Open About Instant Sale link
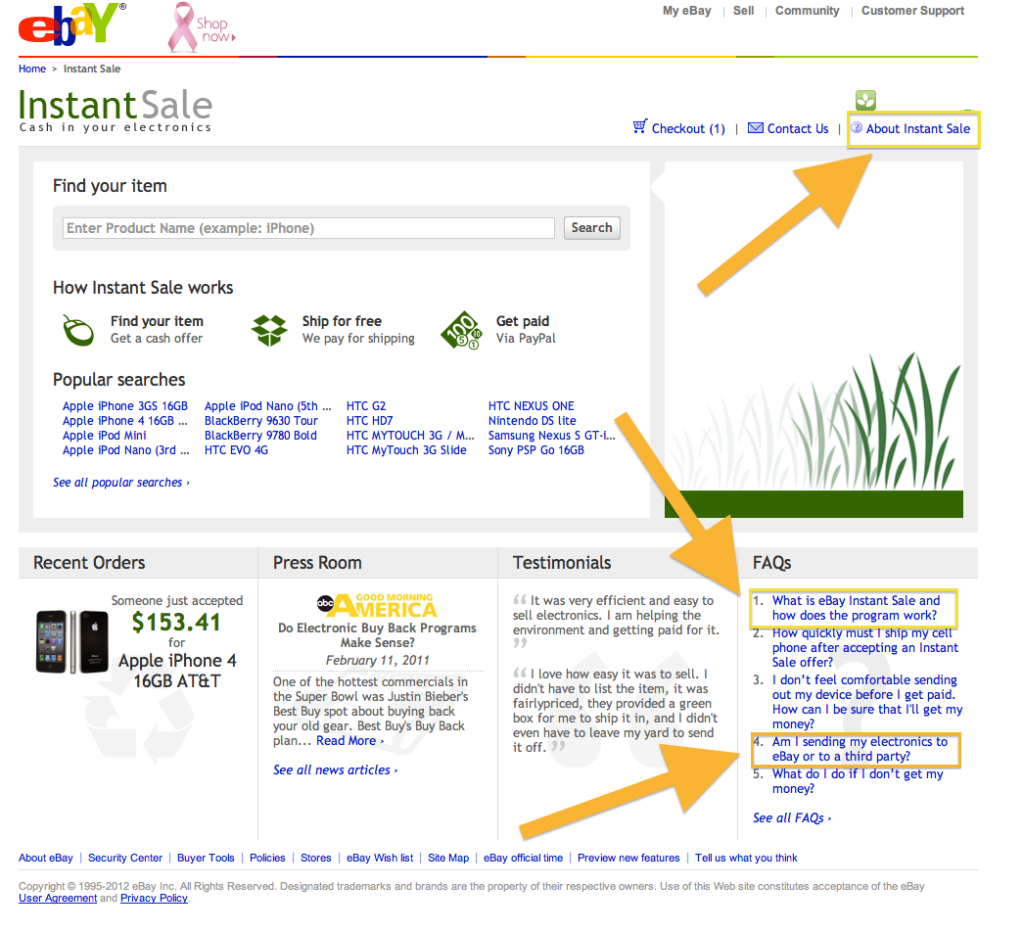Screen dimensions: 1023x931 click(x=918, y=129)
